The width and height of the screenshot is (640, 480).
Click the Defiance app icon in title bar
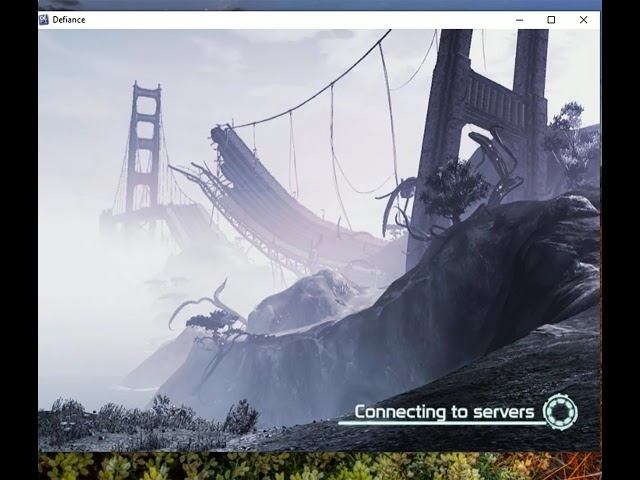[x=44, y=20]
